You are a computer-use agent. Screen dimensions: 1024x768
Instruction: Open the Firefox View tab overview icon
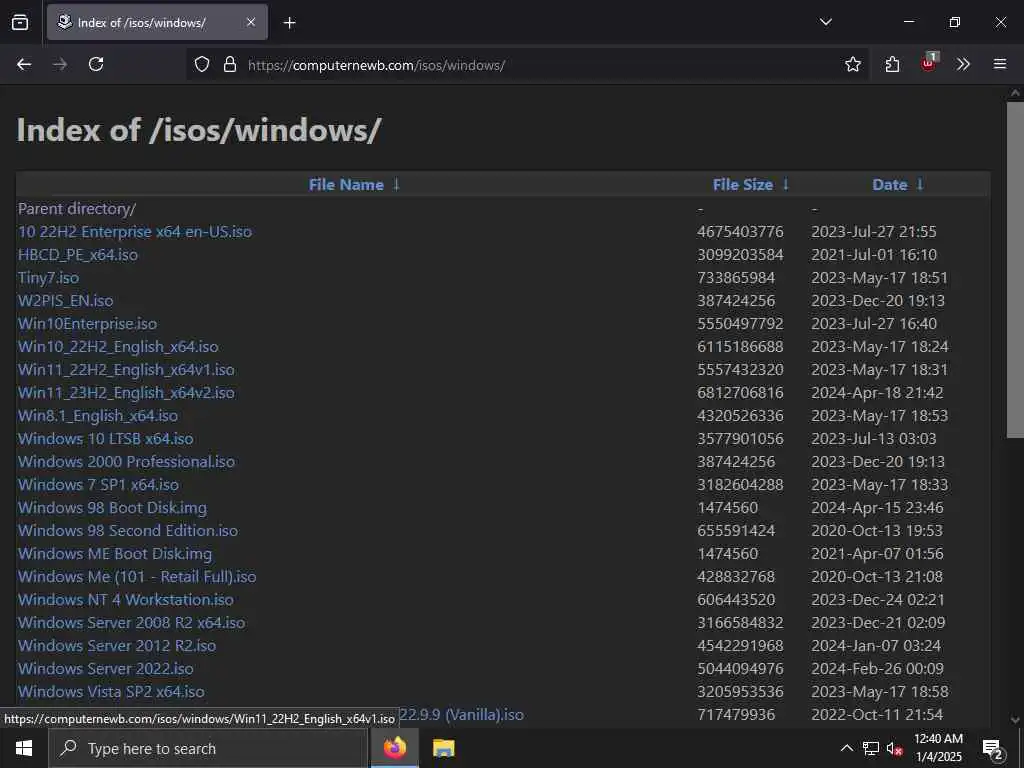point(20,22)
